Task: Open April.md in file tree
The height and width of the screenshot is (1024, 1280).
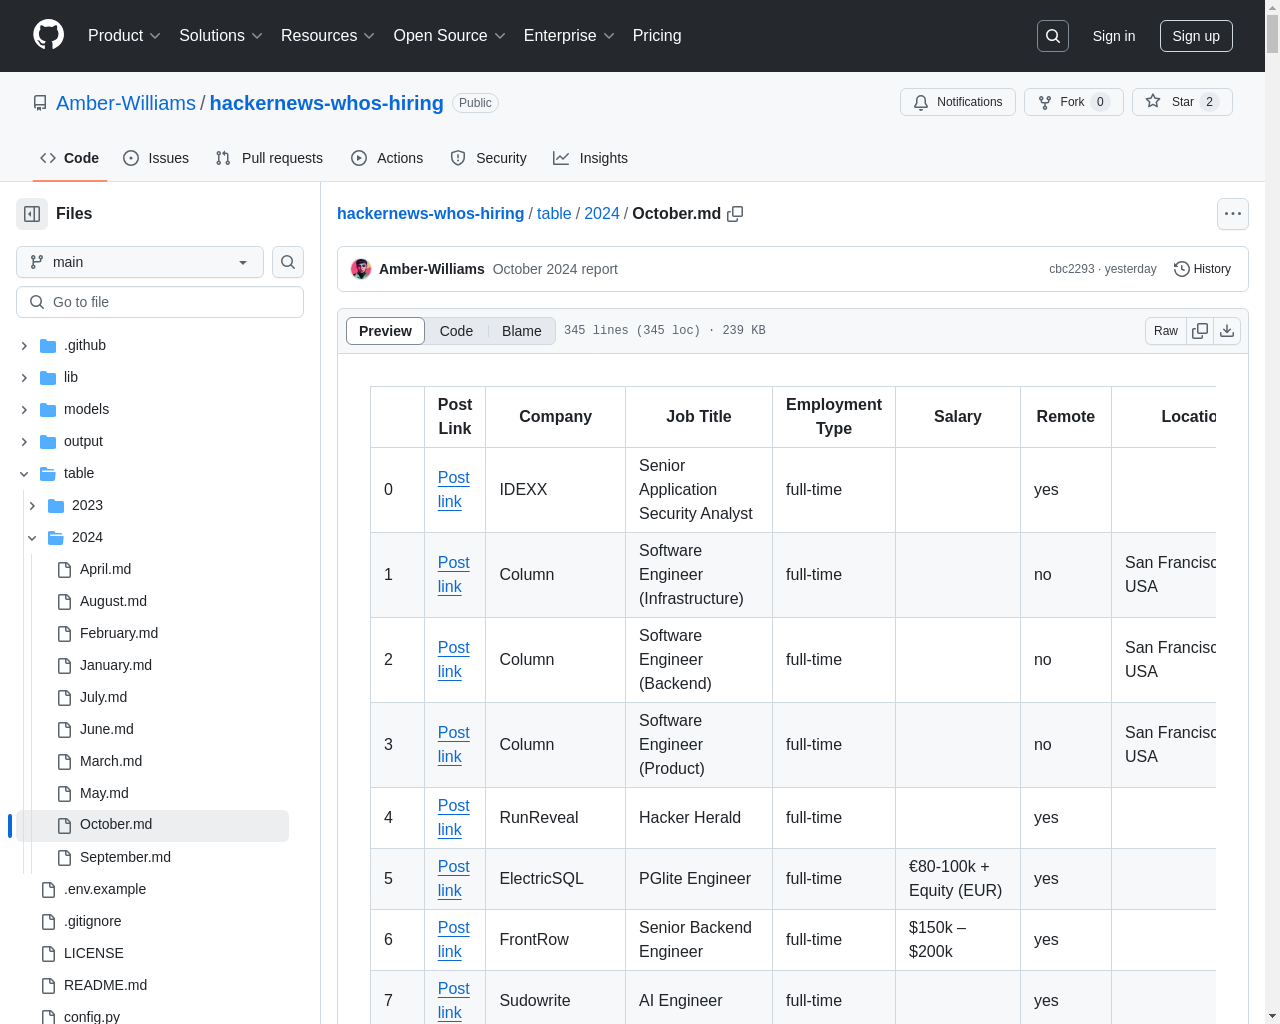Action: point(106,569)
